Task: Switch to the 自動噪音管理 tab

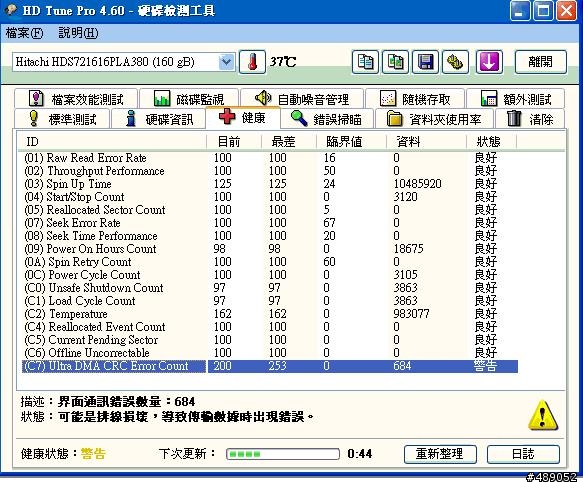Action: click(302, 99)
